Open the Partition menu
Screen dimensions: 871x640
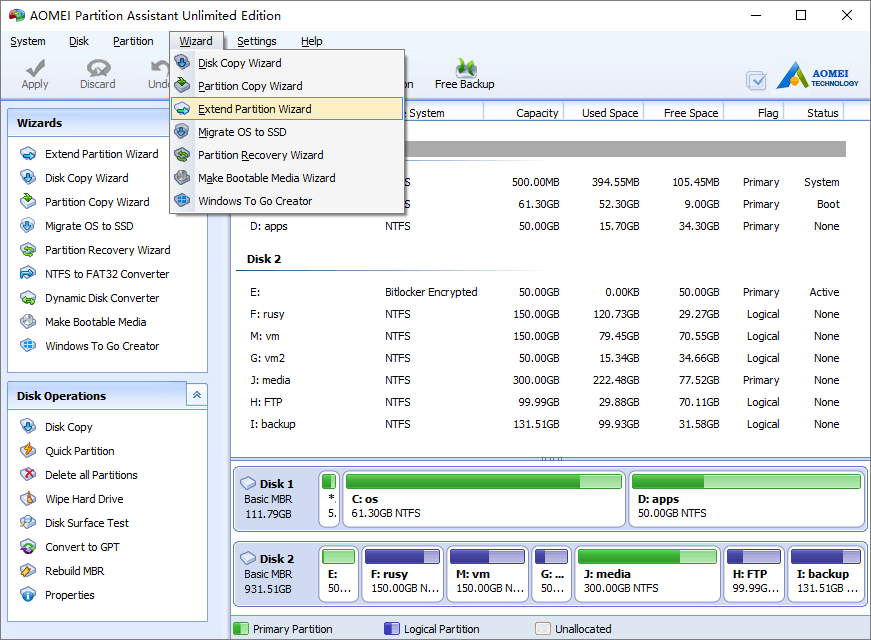[133, 41]
